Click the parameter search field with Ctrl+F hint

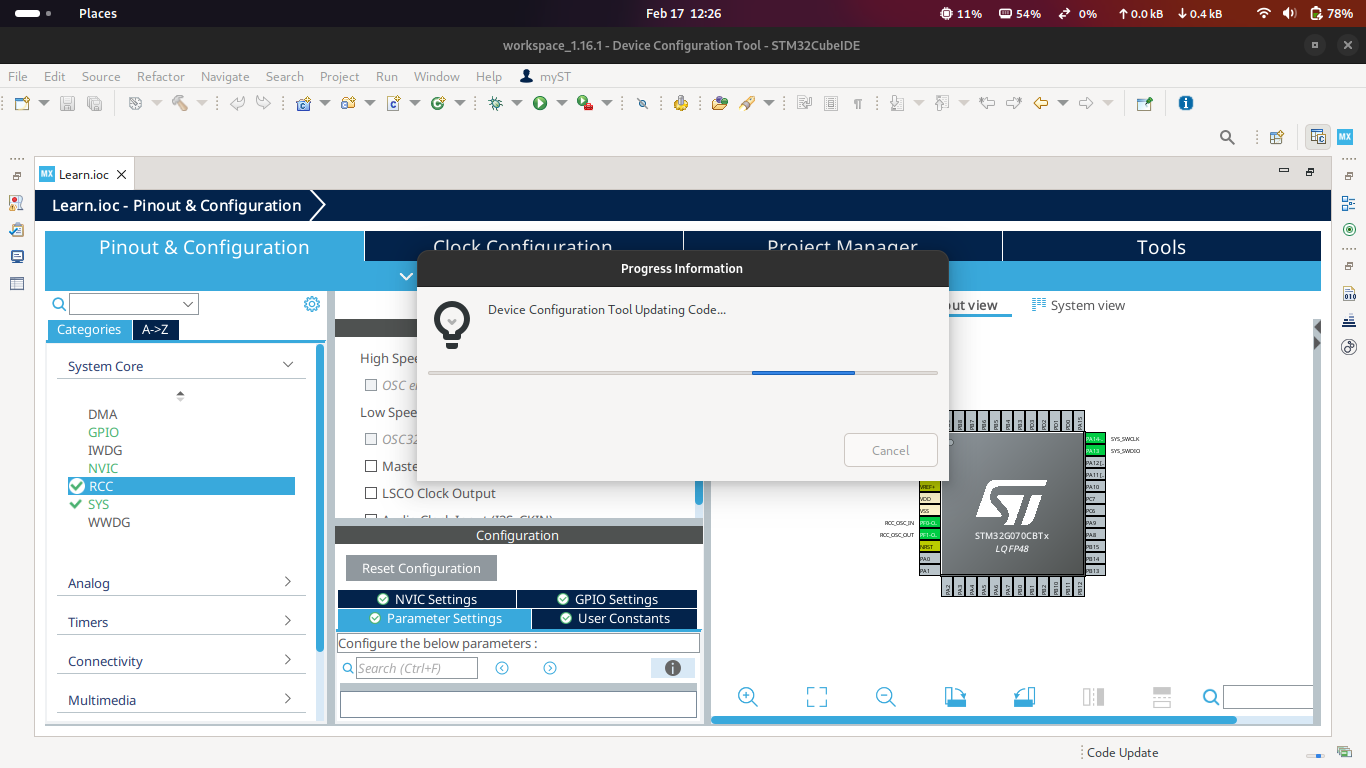click(416, 667)
